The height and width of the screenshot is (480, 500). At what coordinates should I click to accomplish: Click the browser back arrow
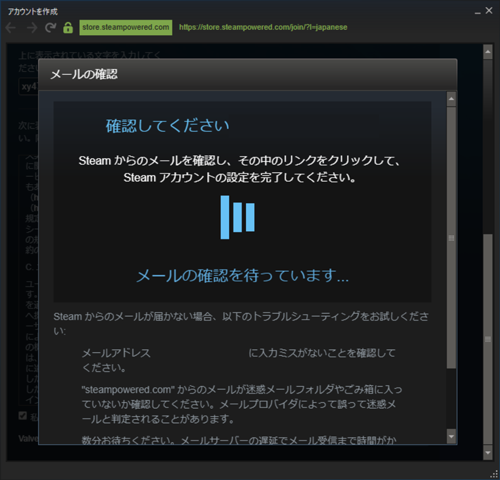[11, 28]
